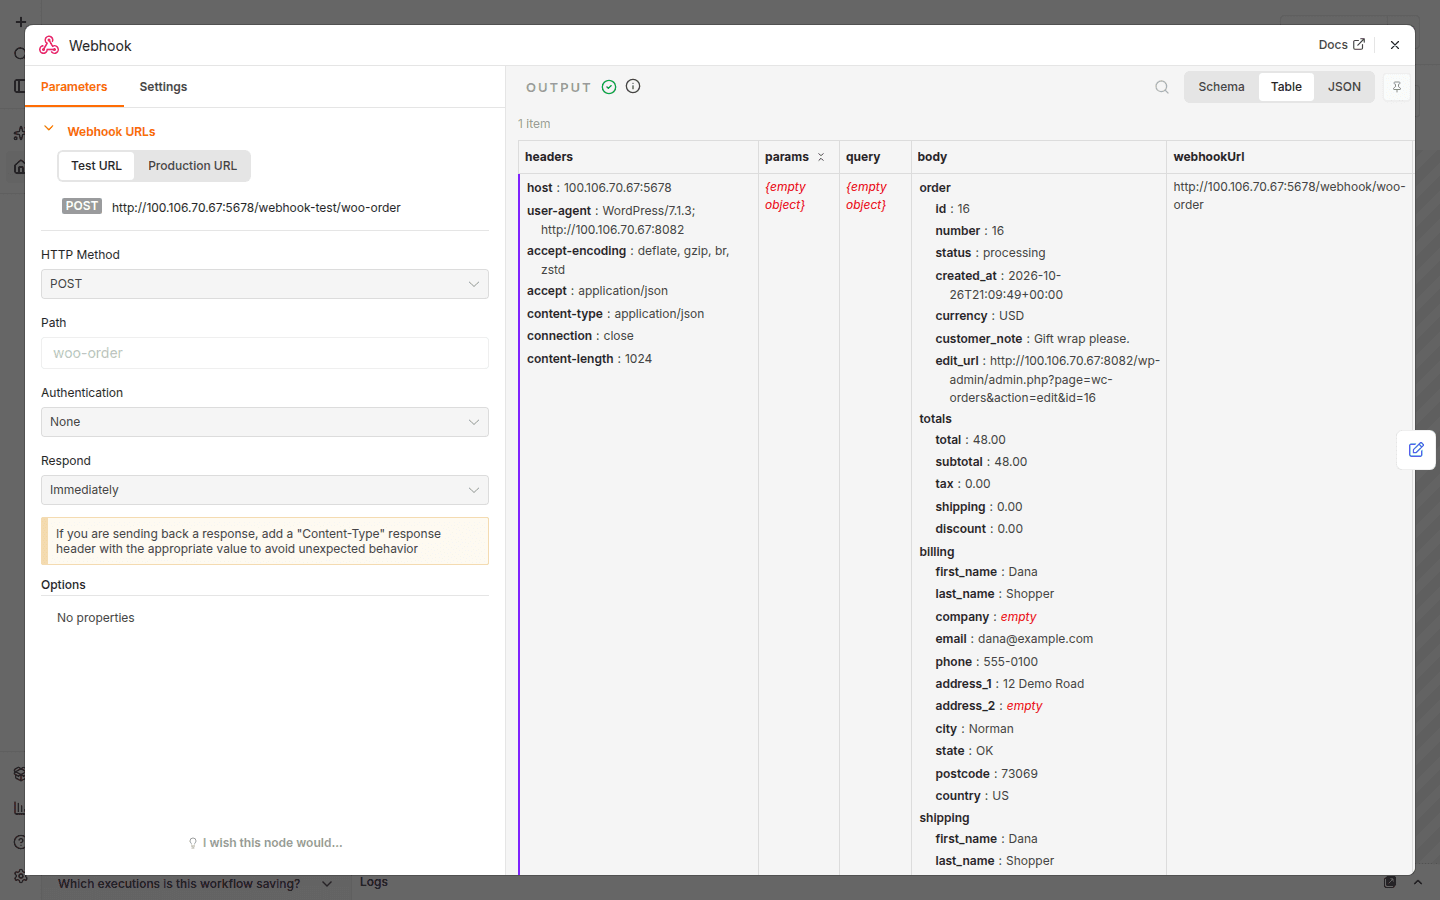Collapse the params column
The height and width of the screenshot is (900, 1440).
[821, 157]
